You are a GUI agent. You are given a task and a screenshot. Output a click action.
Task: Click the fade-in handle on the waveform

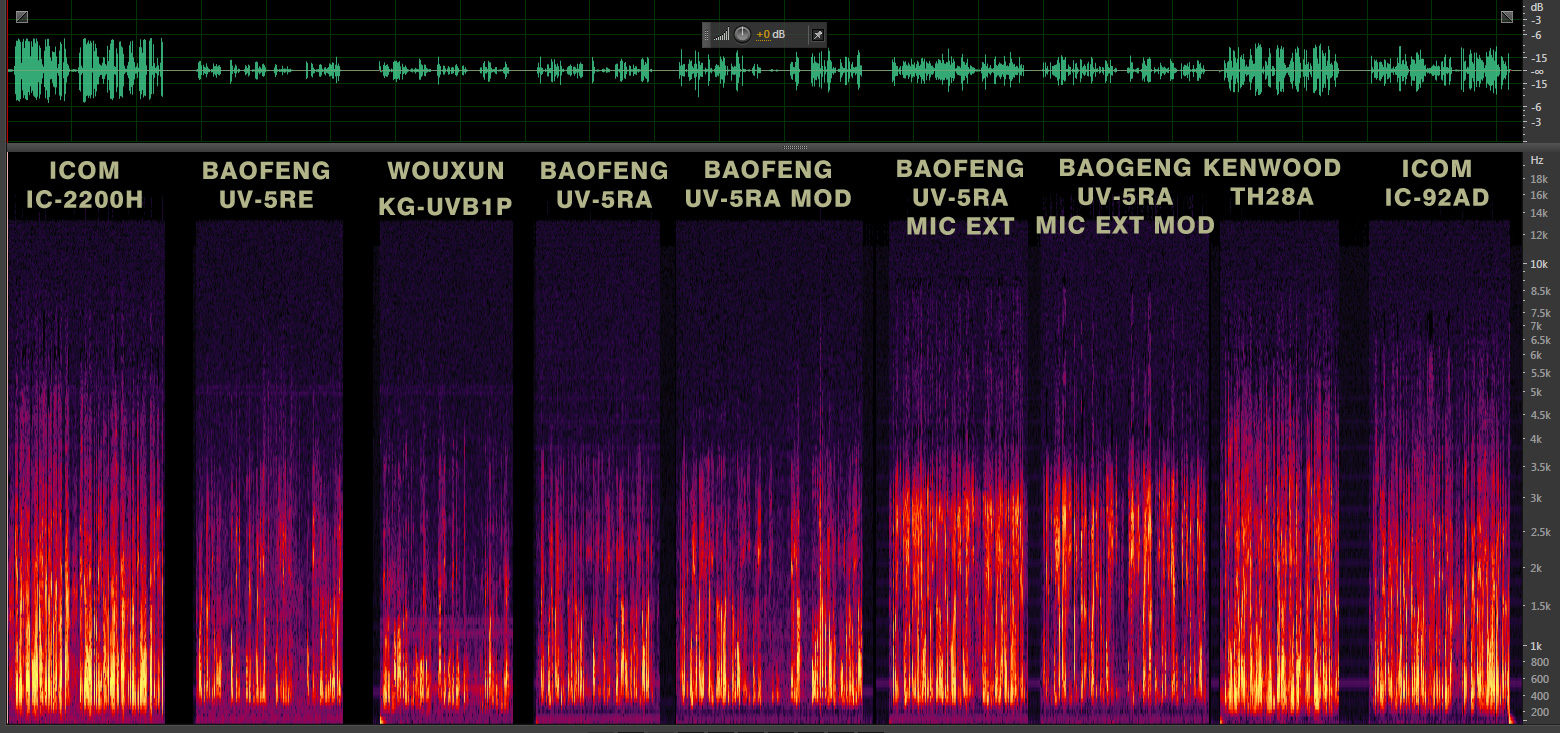click(x=22, y=17)
